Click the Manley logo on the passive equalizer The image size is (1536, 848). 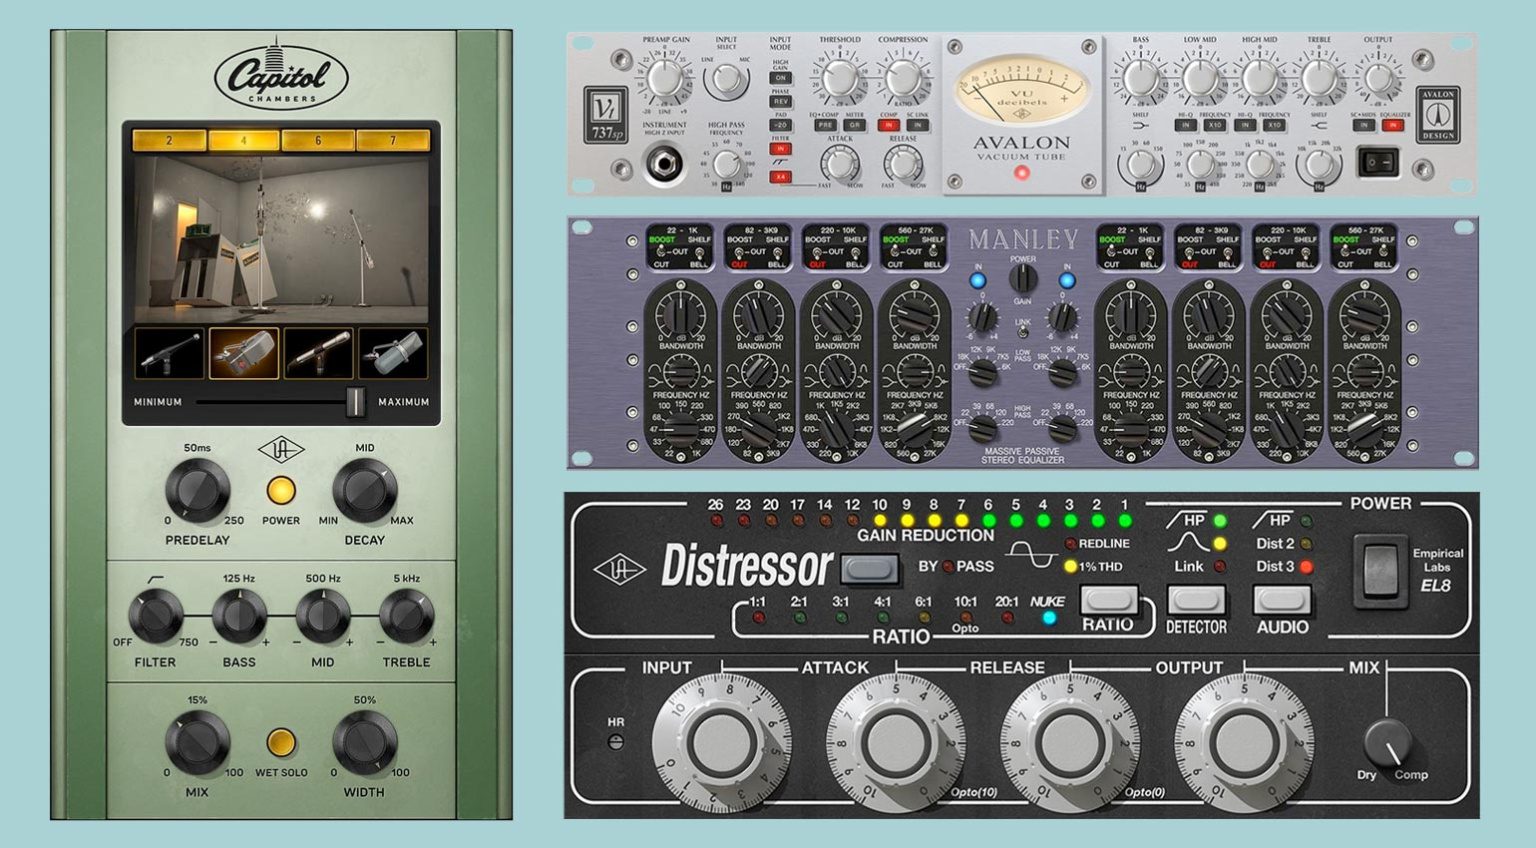pos(1025,240)
